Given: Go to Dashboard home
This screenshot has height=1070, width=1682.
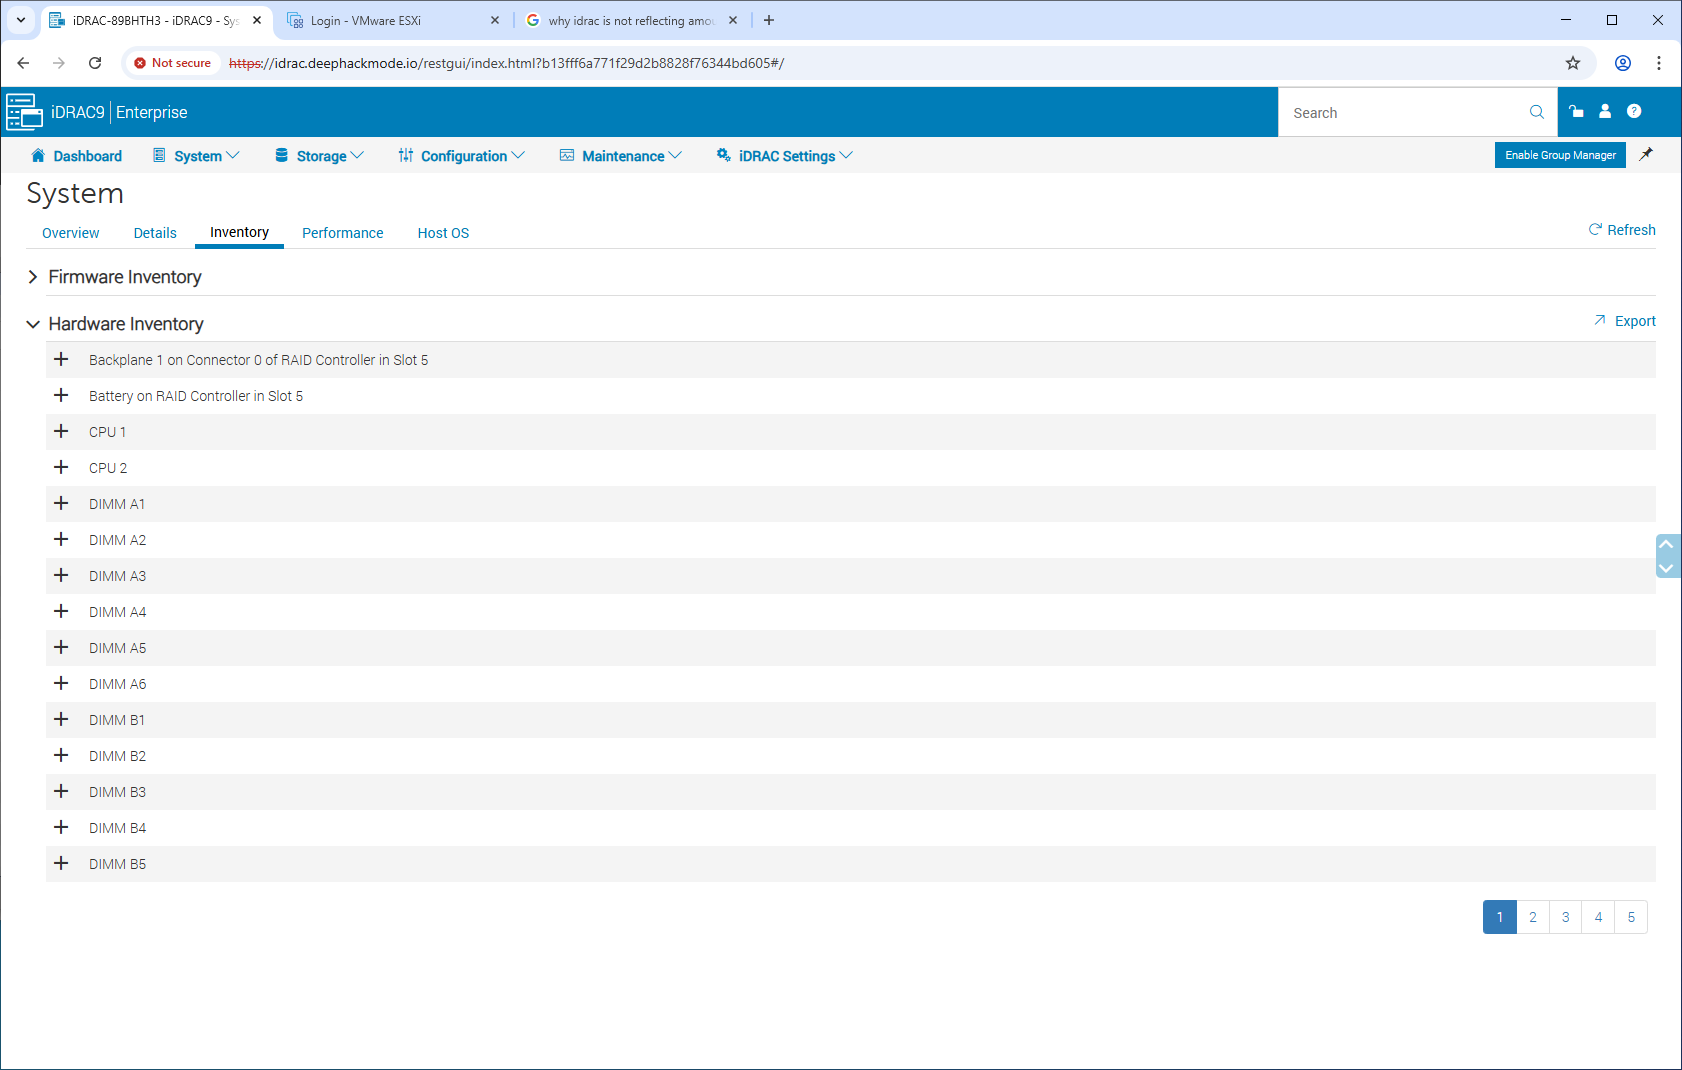Looking at the screenshot, I should (x=76, y=156).
